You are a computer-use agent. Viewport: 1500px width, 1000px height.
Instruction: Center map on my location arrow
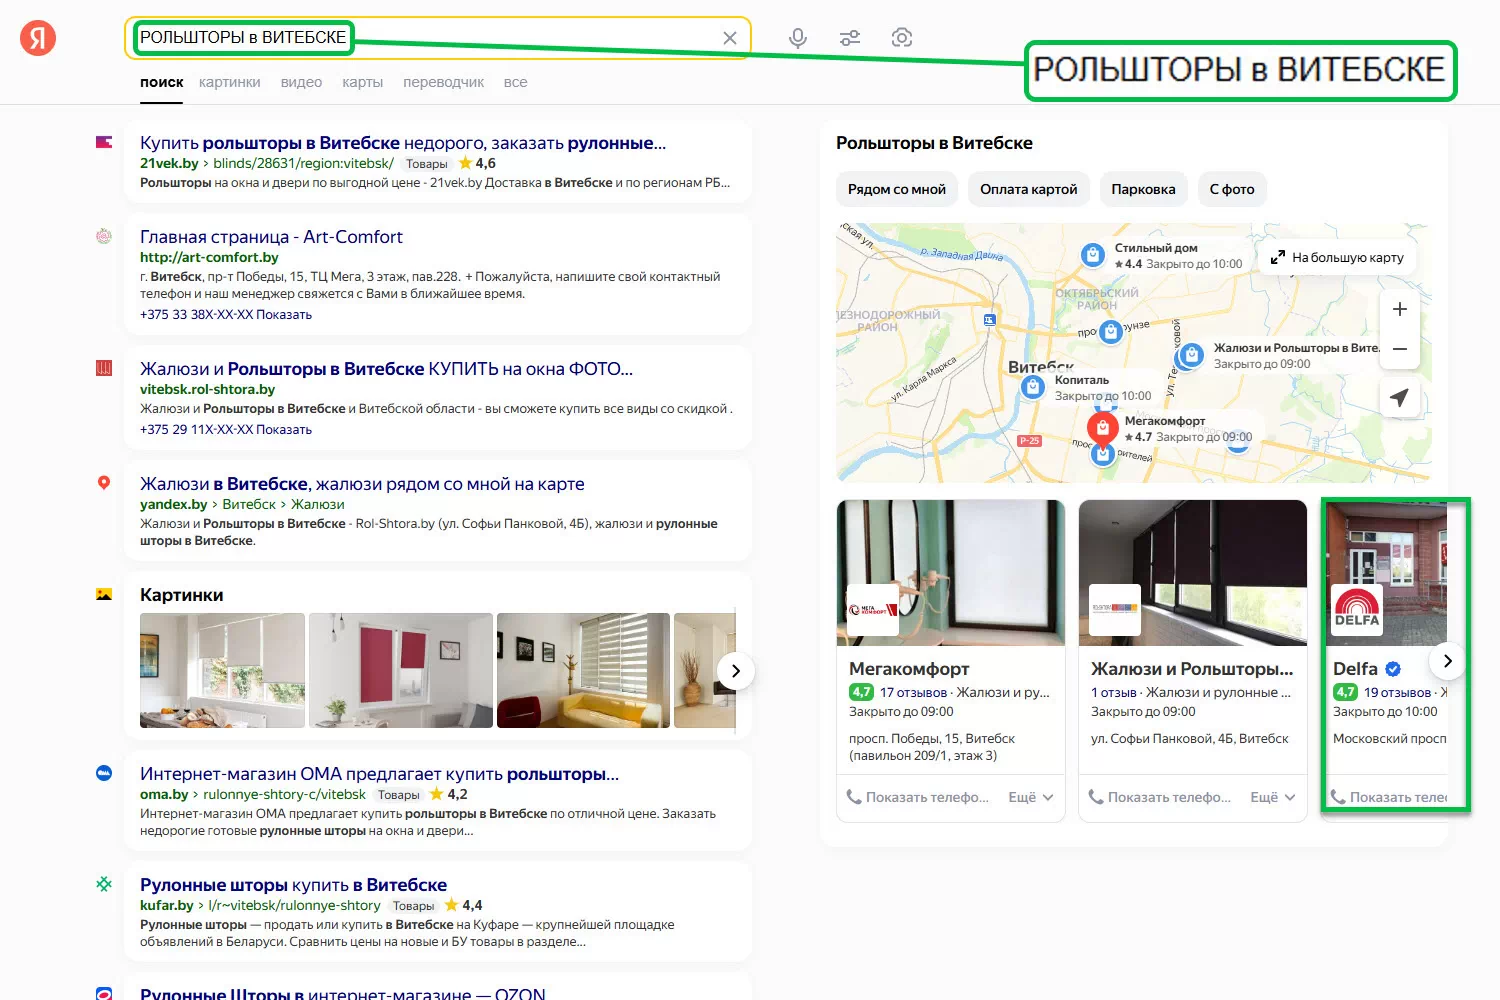[x=1399, y=397]
